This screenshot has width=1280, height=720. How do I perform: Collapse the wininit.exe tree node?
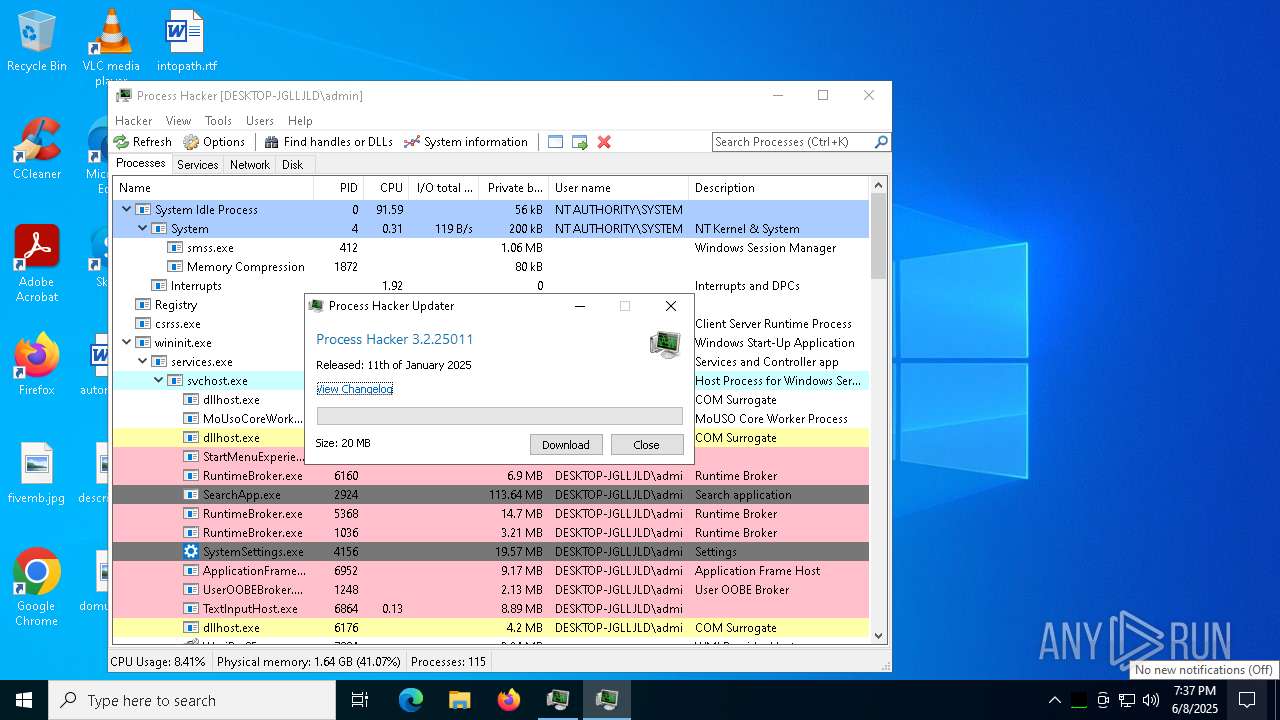click(x=126, y=343)
